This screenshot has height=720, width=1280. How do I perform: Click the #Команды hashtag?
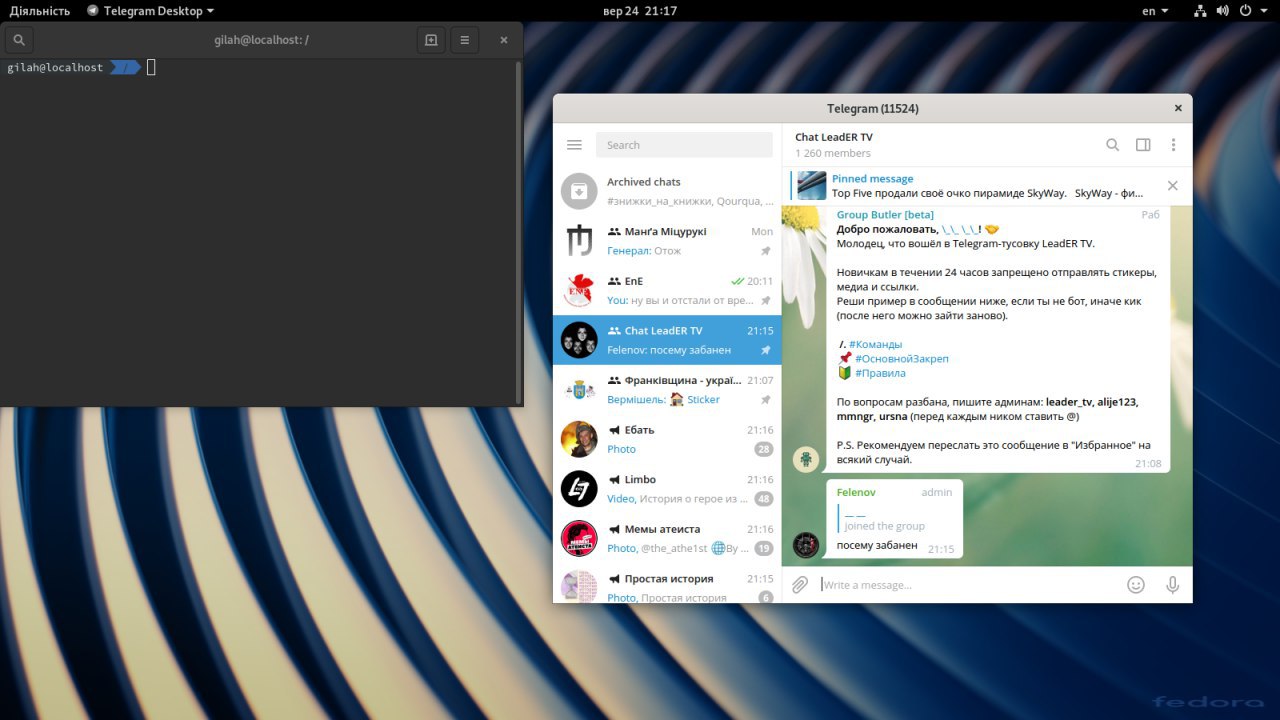click(x=875, y=345)
